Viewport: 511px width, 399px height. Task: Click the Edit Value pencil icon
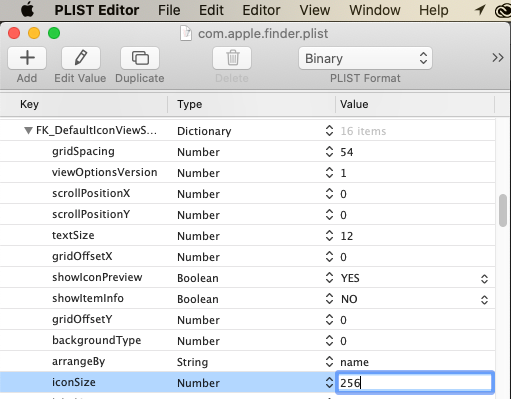[x=81, y=58]
